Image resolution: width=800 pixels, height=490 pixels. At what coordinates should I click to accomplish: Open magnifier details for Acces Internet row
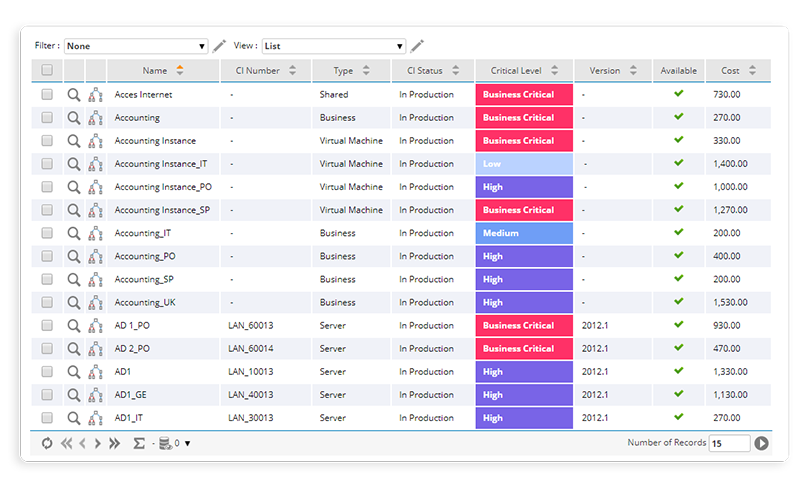tap(74, 94)
